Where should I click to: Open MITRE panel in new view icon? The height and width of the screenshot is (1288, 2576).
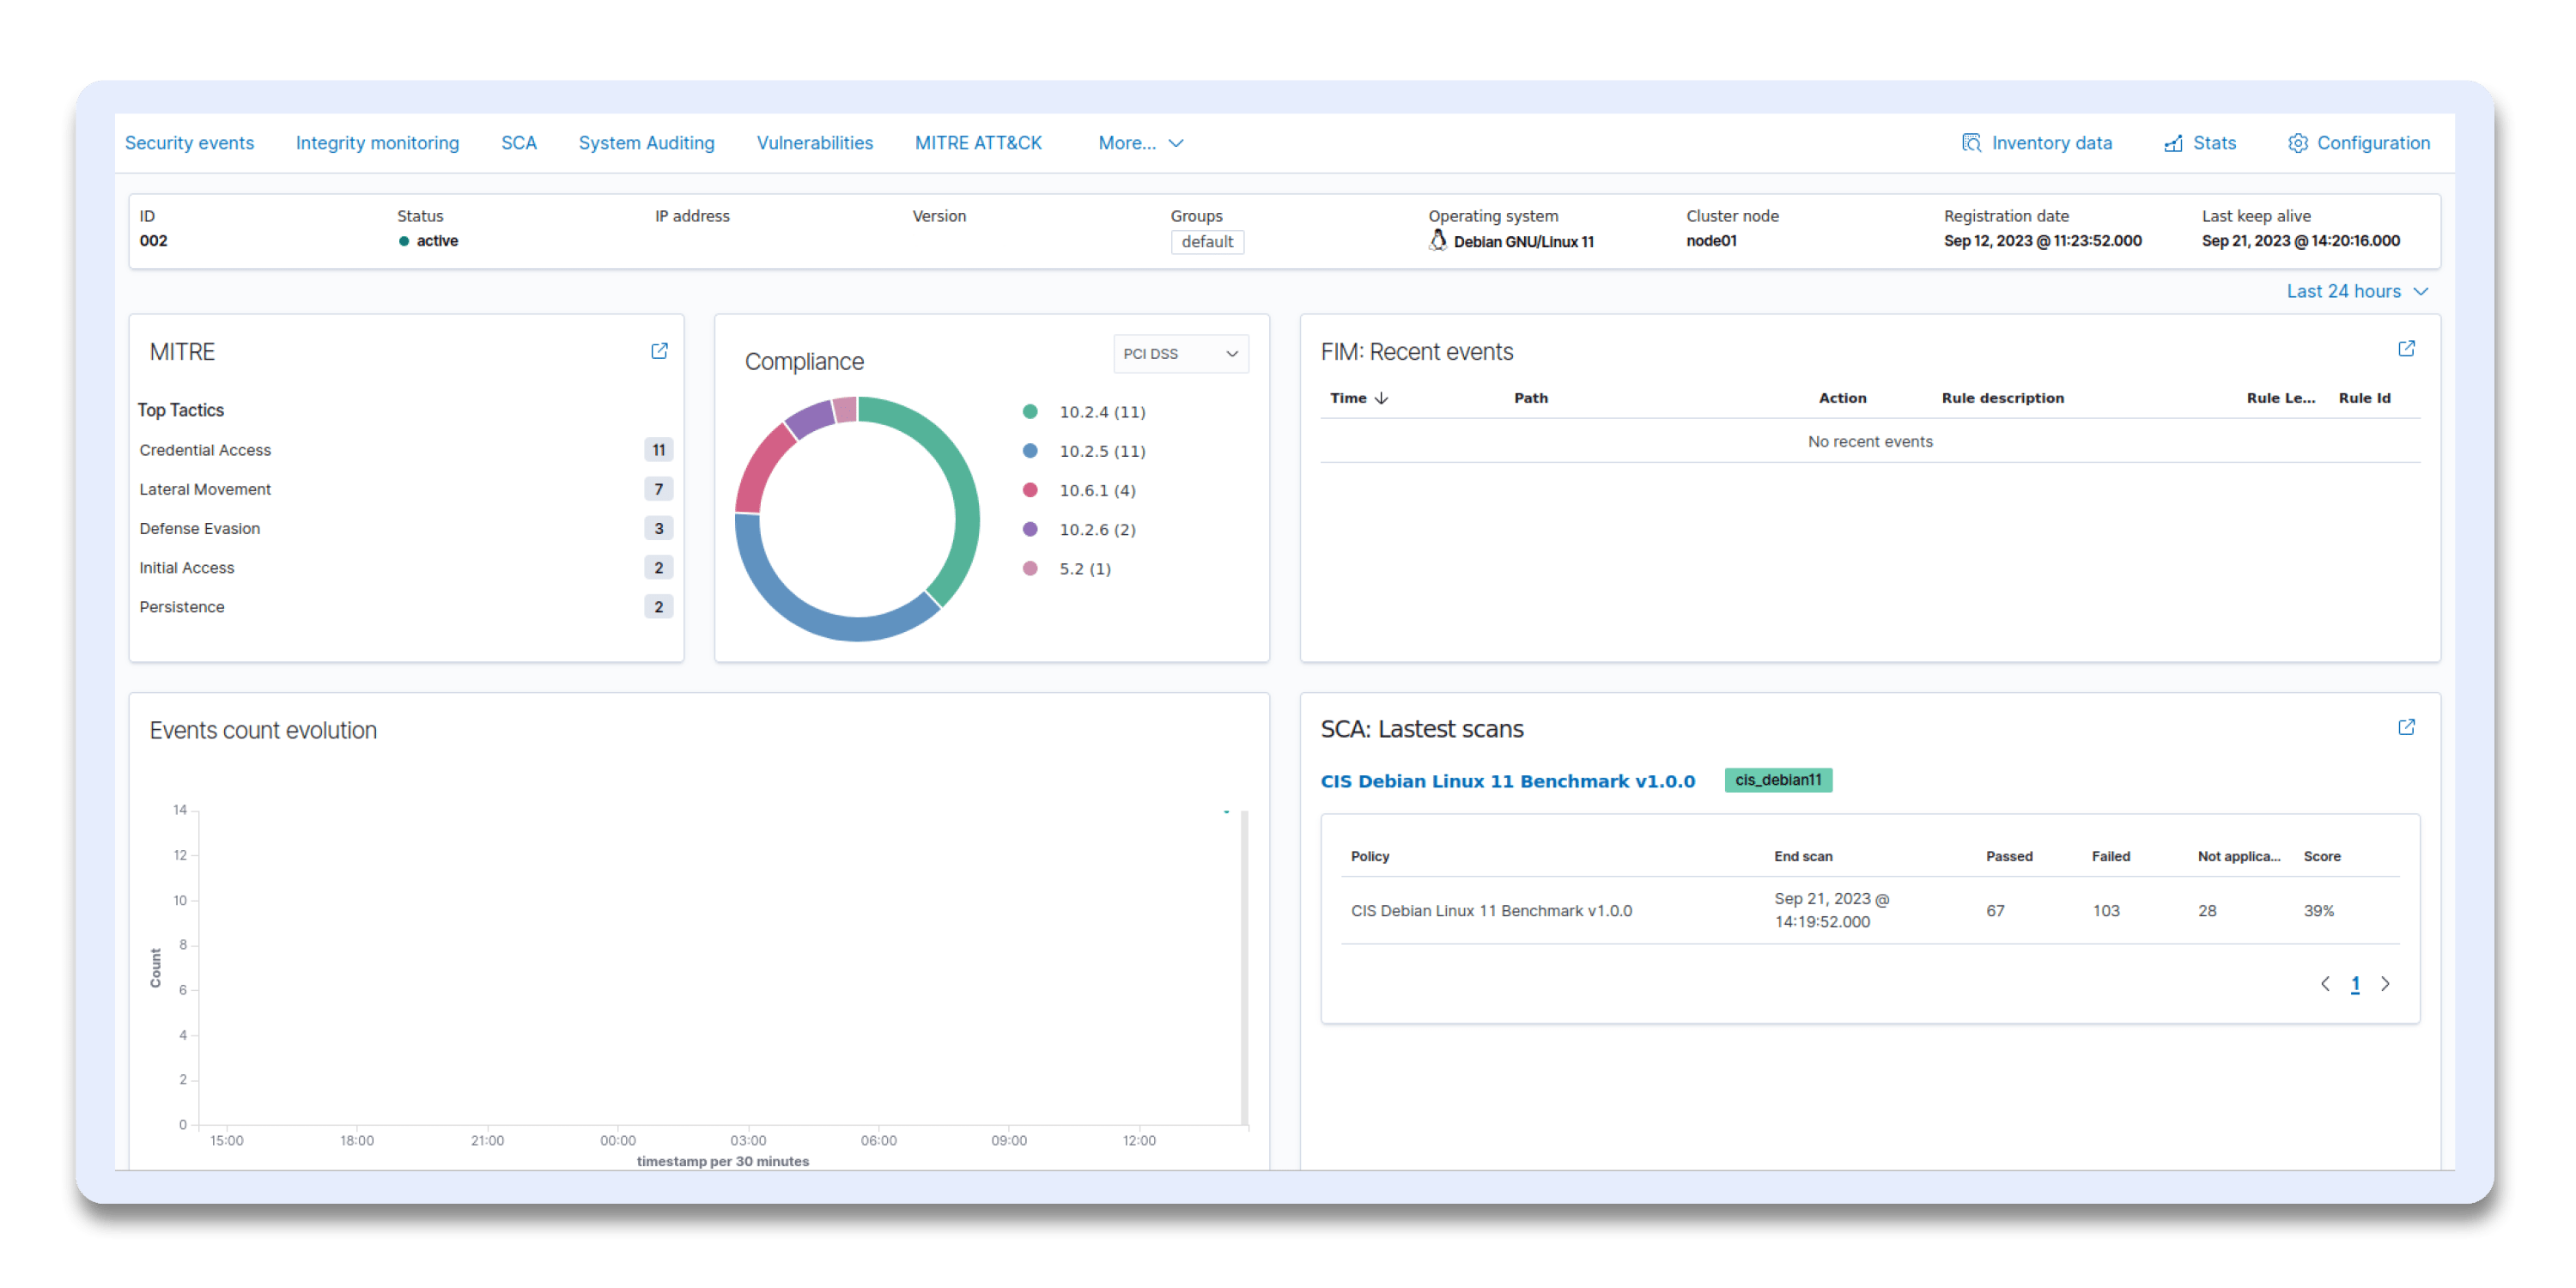click(659, 351)
